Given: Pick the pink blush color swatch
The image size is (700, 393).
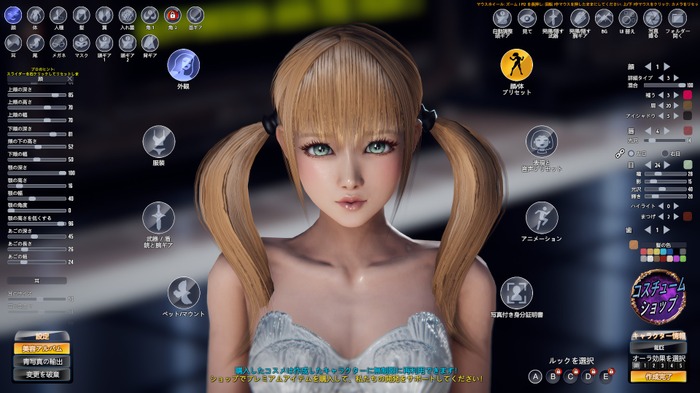Looking at the screenshot, I should [688, 95].
